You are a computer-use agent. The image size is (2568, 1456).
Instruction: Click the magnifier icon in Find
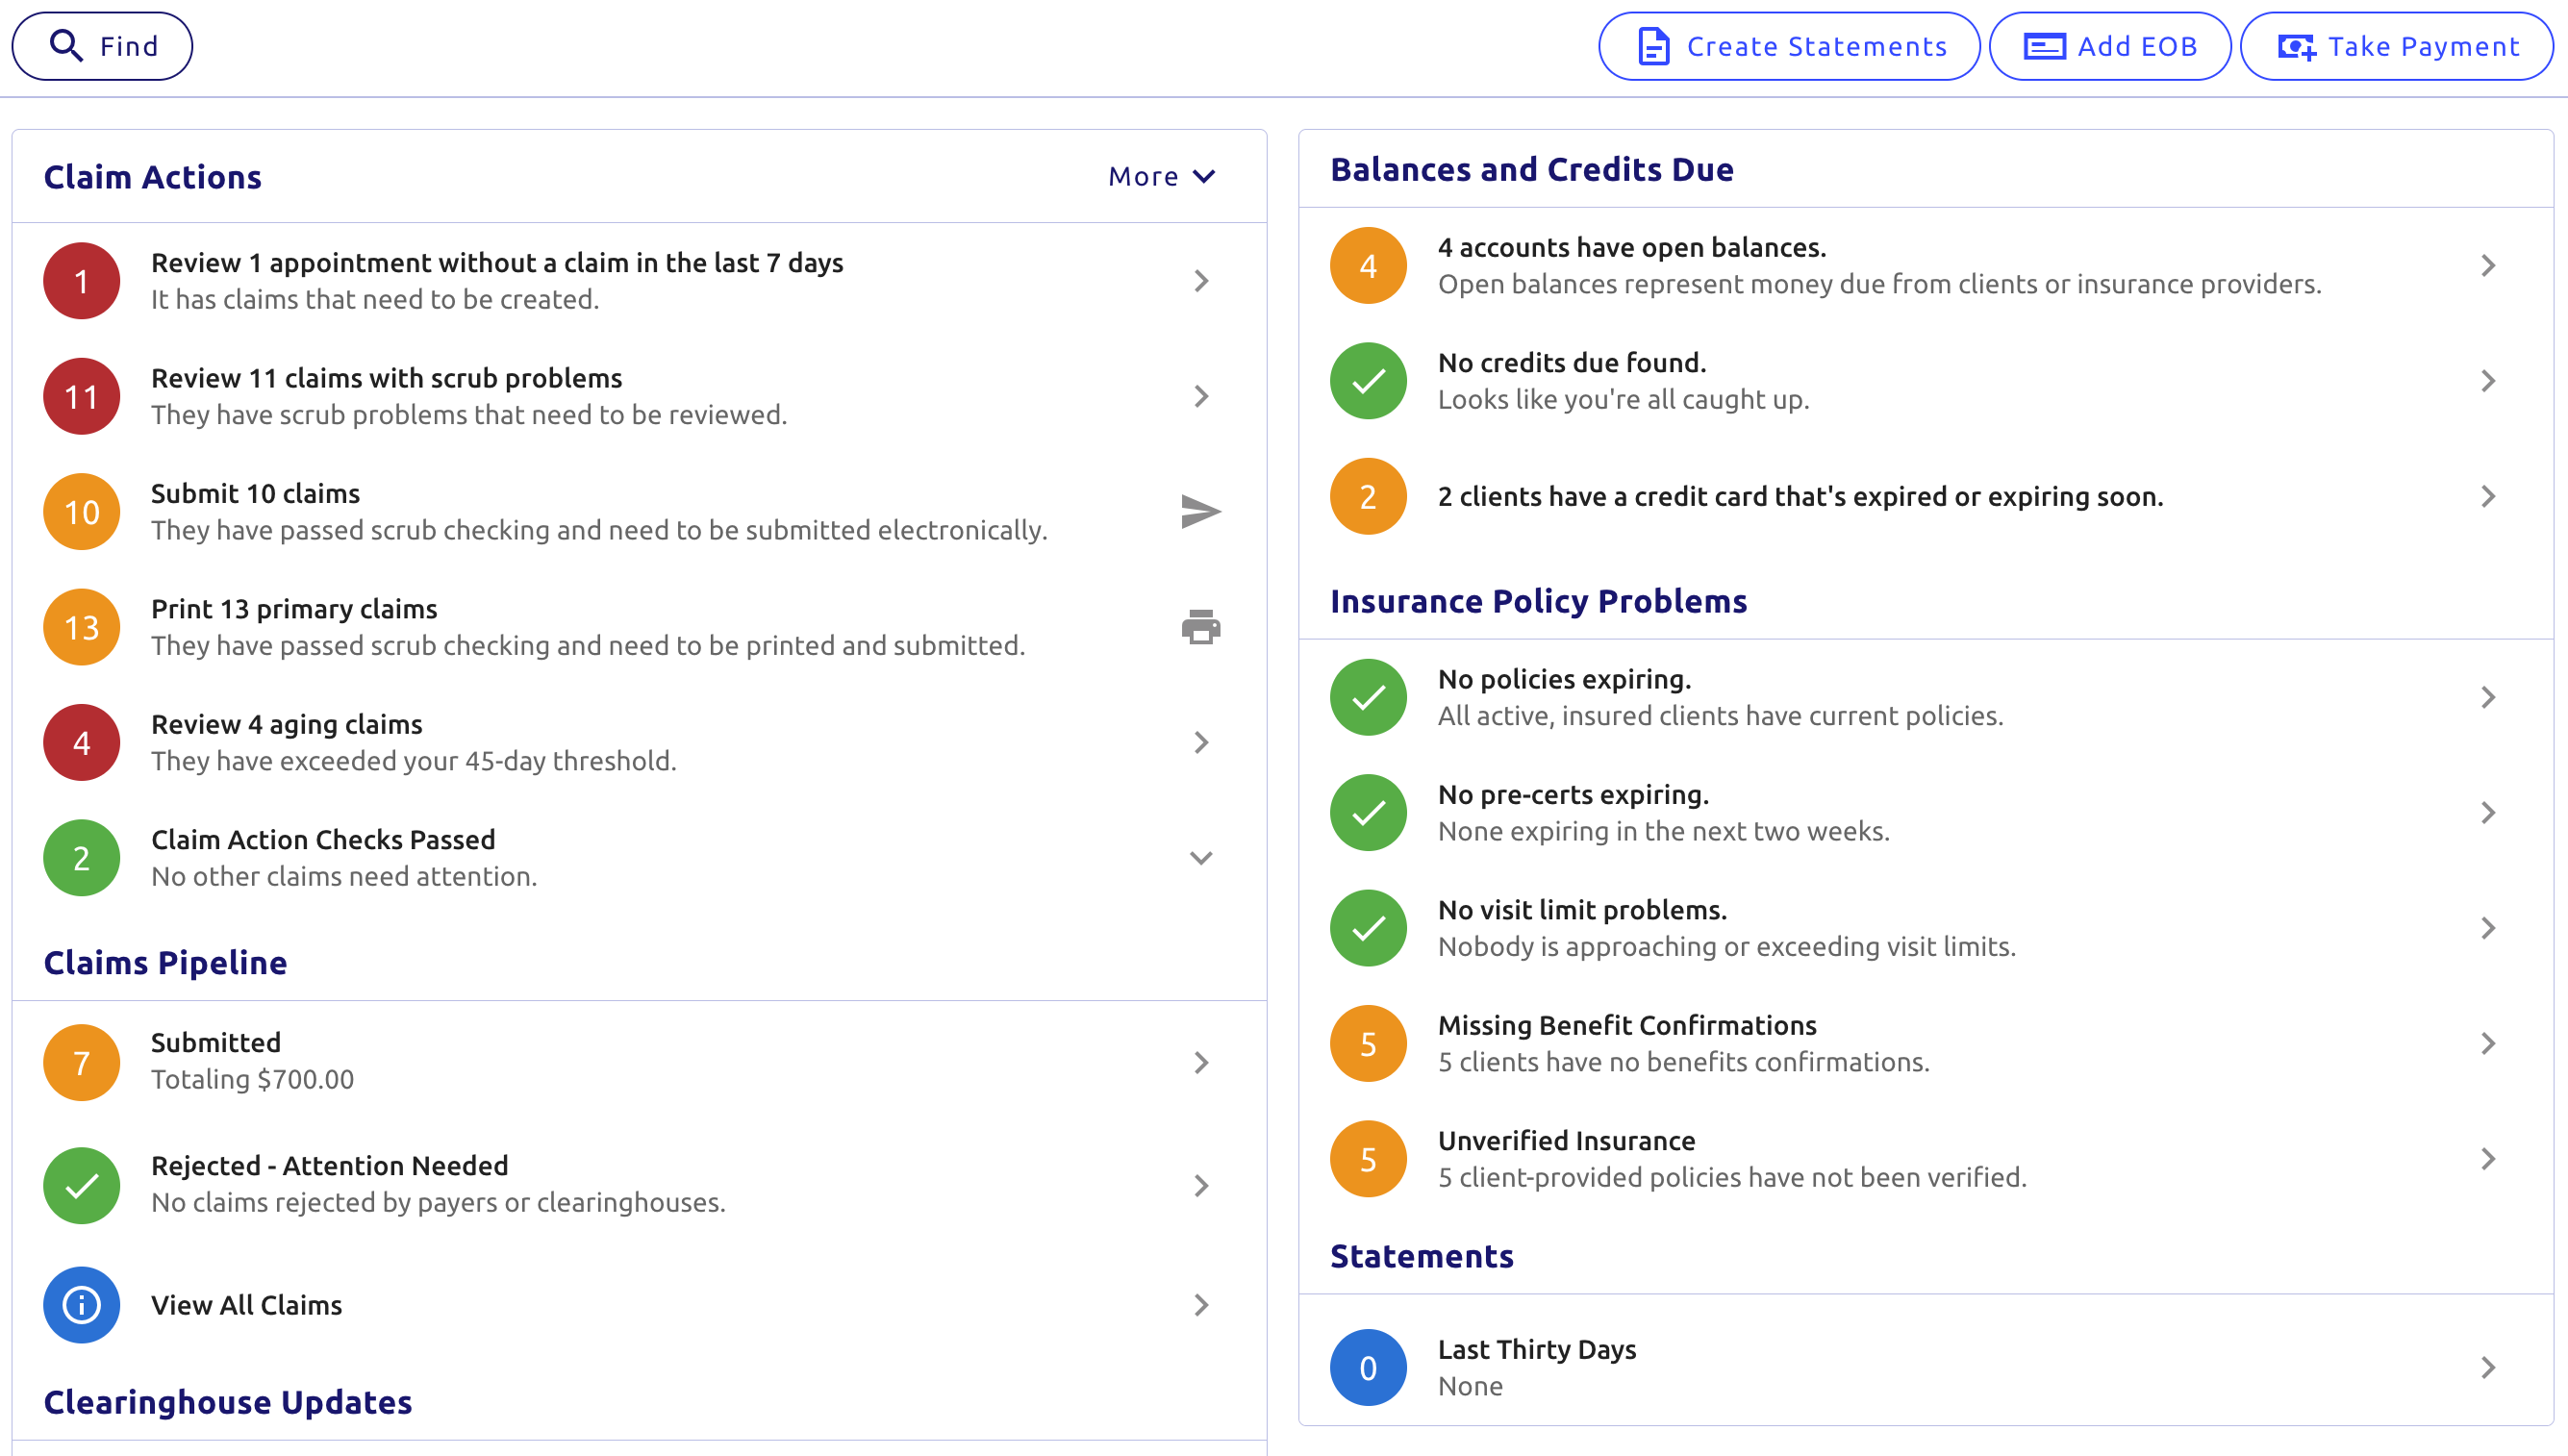(x=66, y=46)
